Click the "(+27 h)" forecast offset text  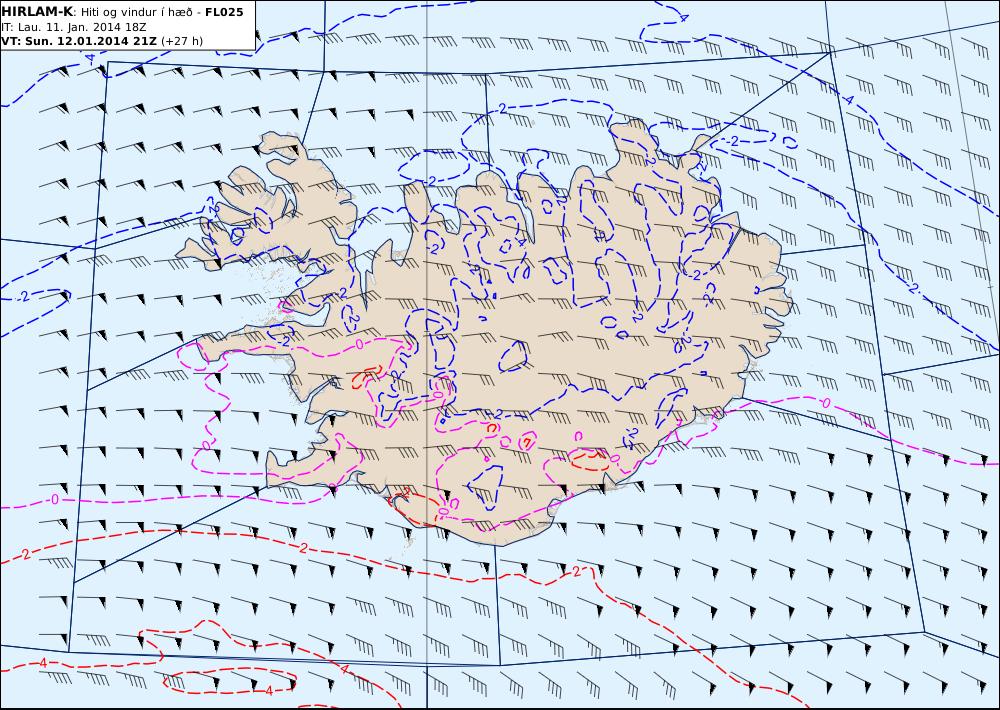point(182,41)
